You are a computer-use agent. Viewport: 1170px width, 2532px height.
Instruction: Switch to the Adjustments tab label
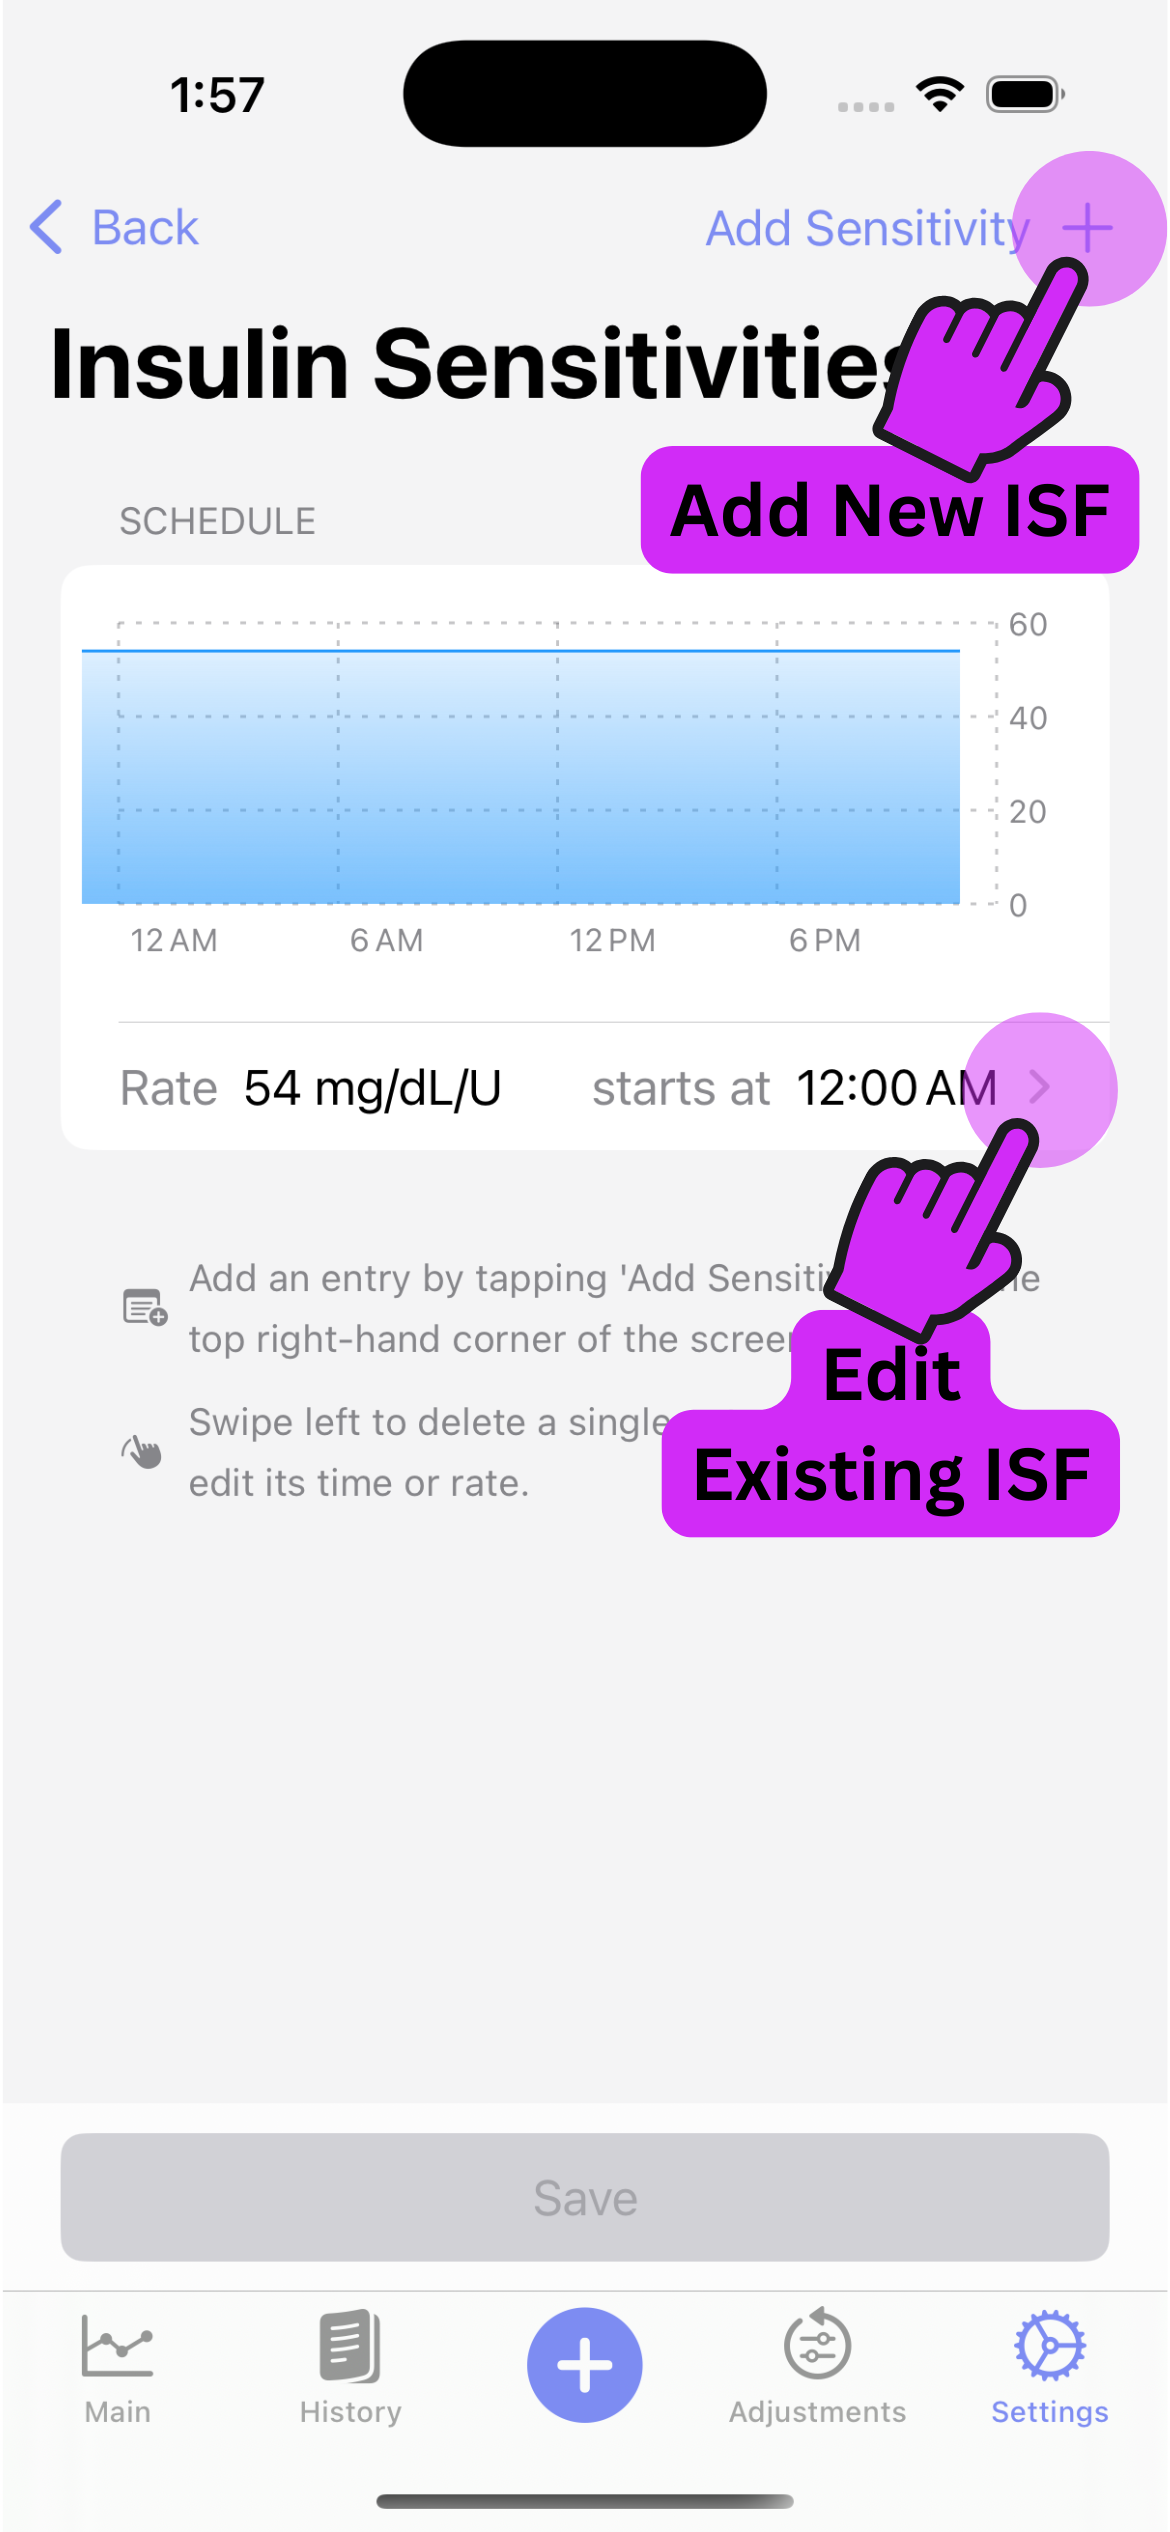[817, 2412]
